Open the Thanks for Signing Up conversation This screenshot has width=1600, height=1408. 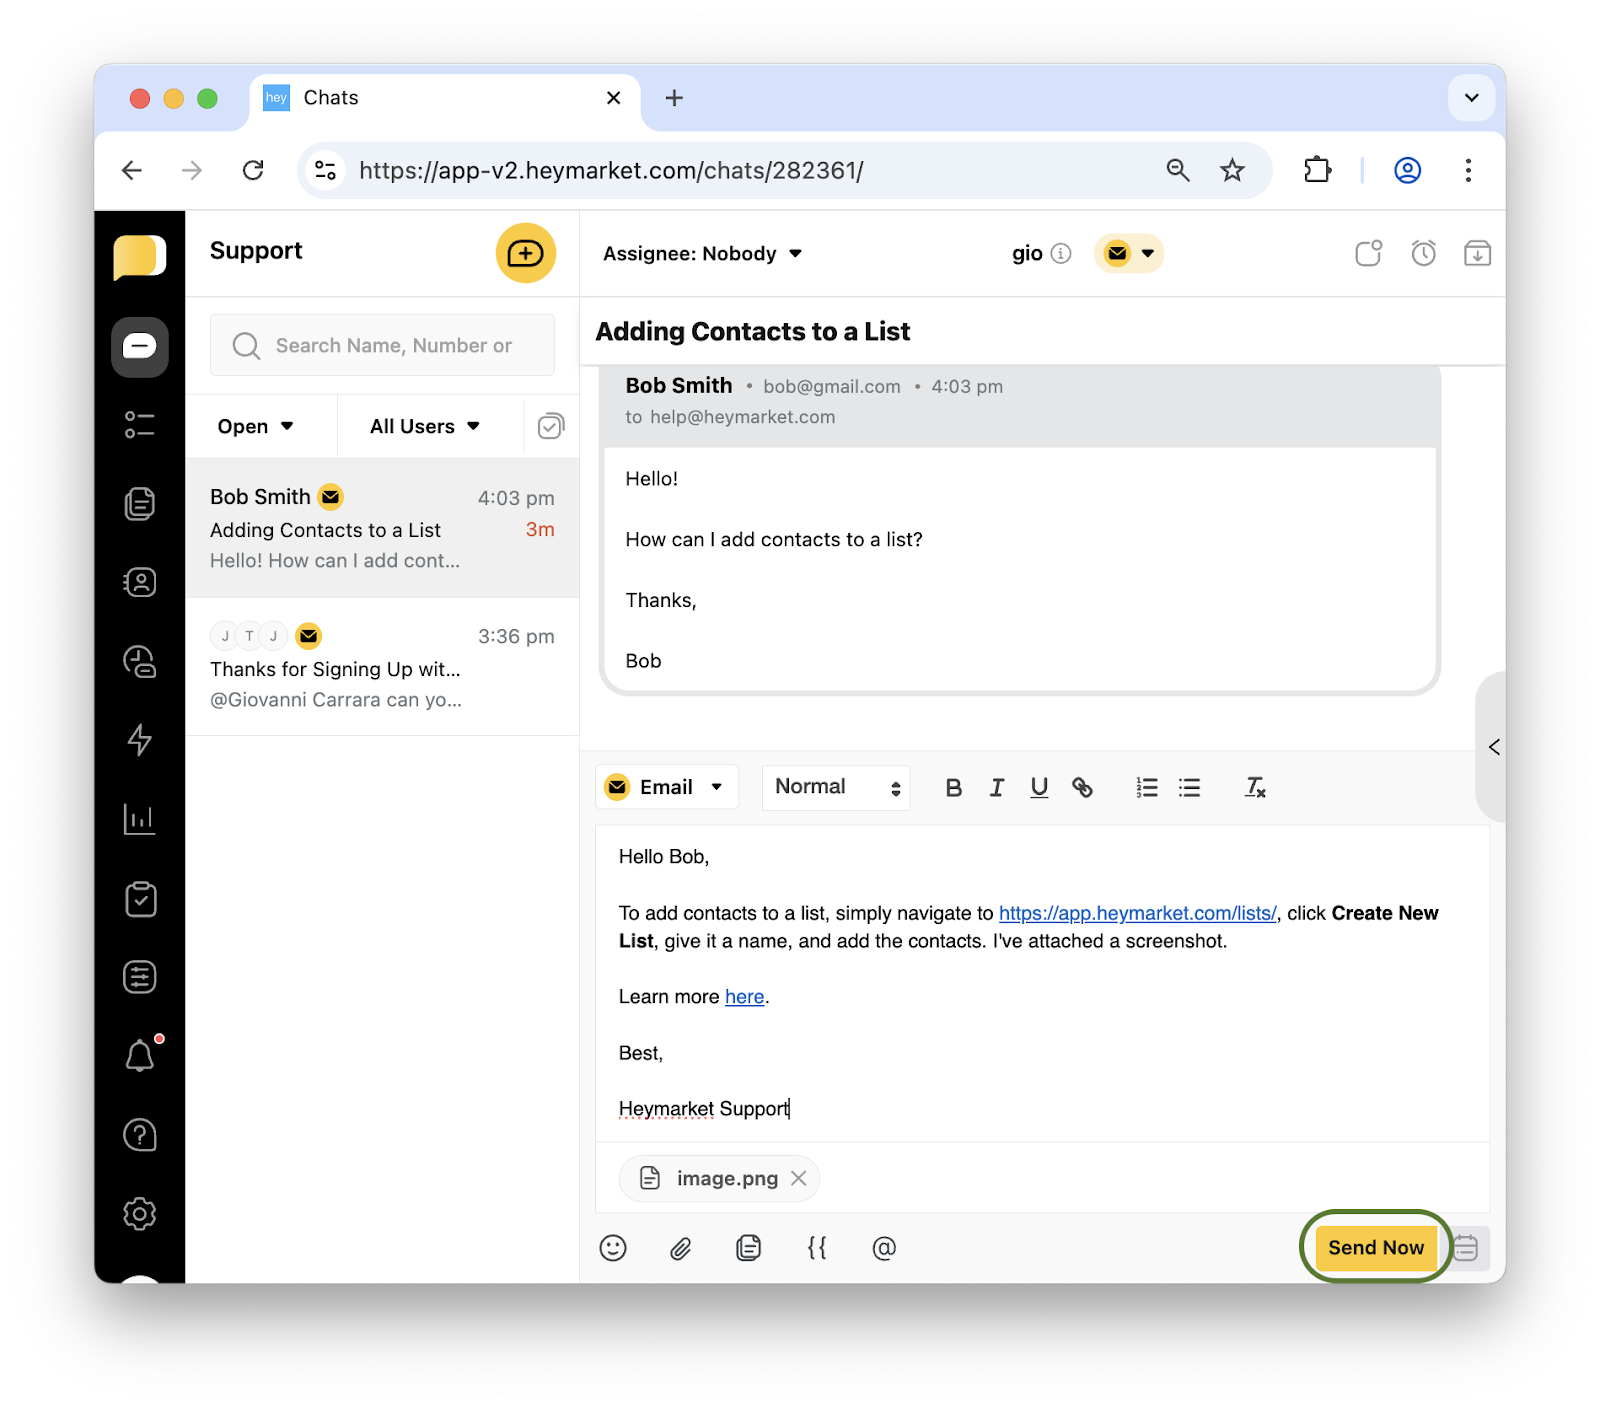tap(382, 667)
